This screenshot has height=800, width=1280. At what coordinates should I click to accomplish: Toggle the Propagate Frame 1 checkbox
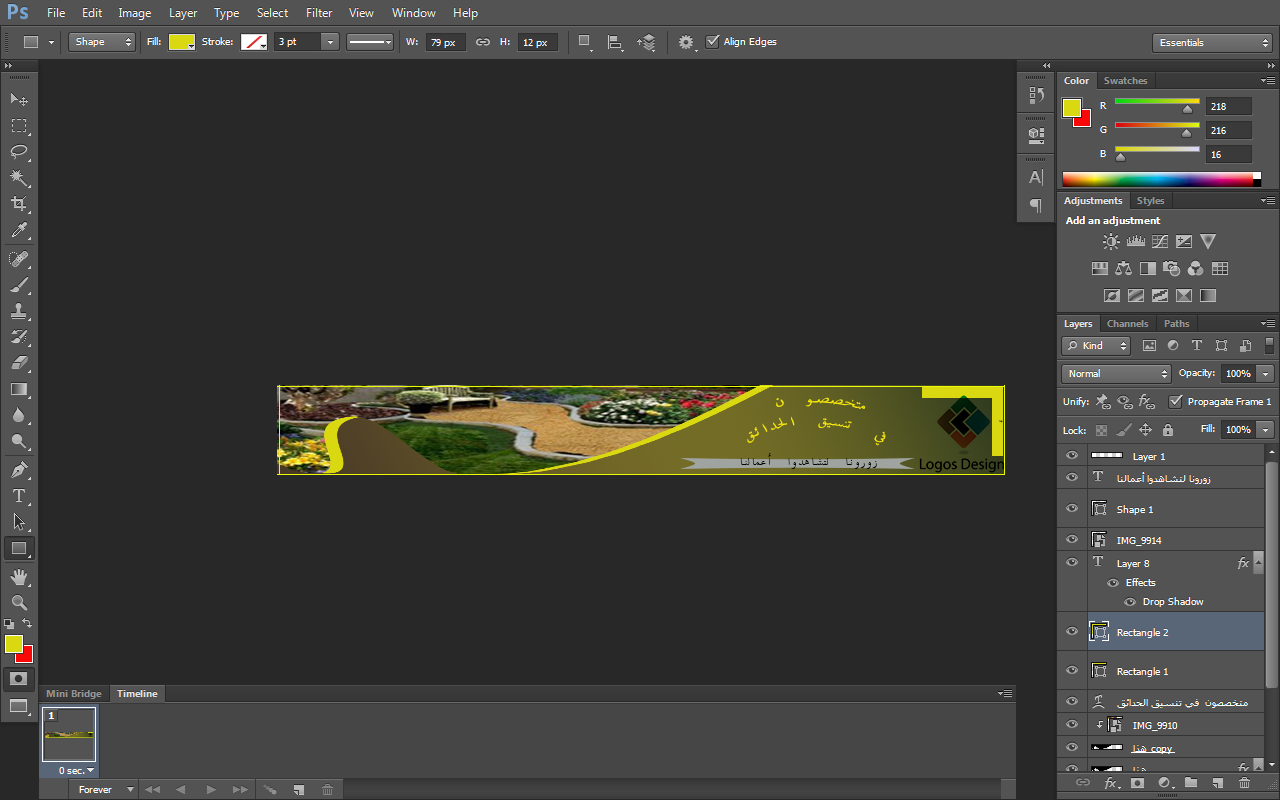(x=1175, y=401)
